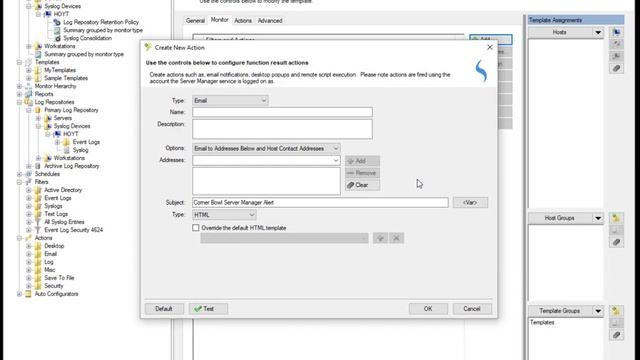Select Syslog Consolidation in the tree

pyautogui.click(x=87, y=38)
